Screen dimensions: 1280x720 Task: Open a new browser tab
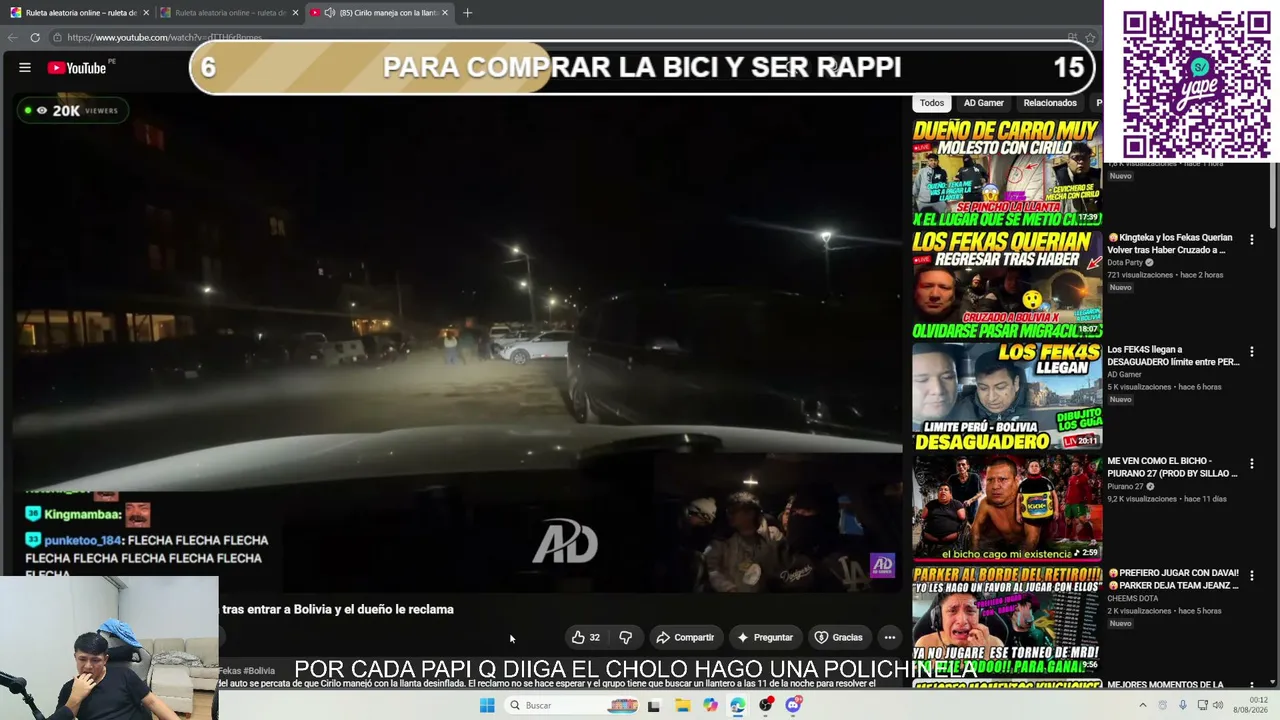pyautogui.click(x=467, y=13)
